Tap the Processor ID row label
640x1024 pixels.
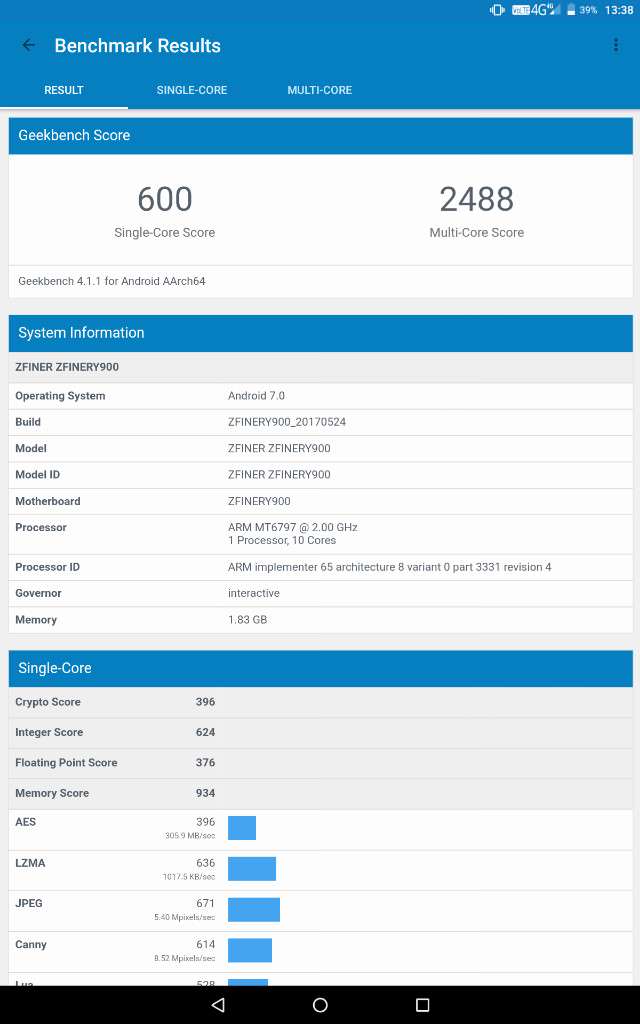point(48,568)
